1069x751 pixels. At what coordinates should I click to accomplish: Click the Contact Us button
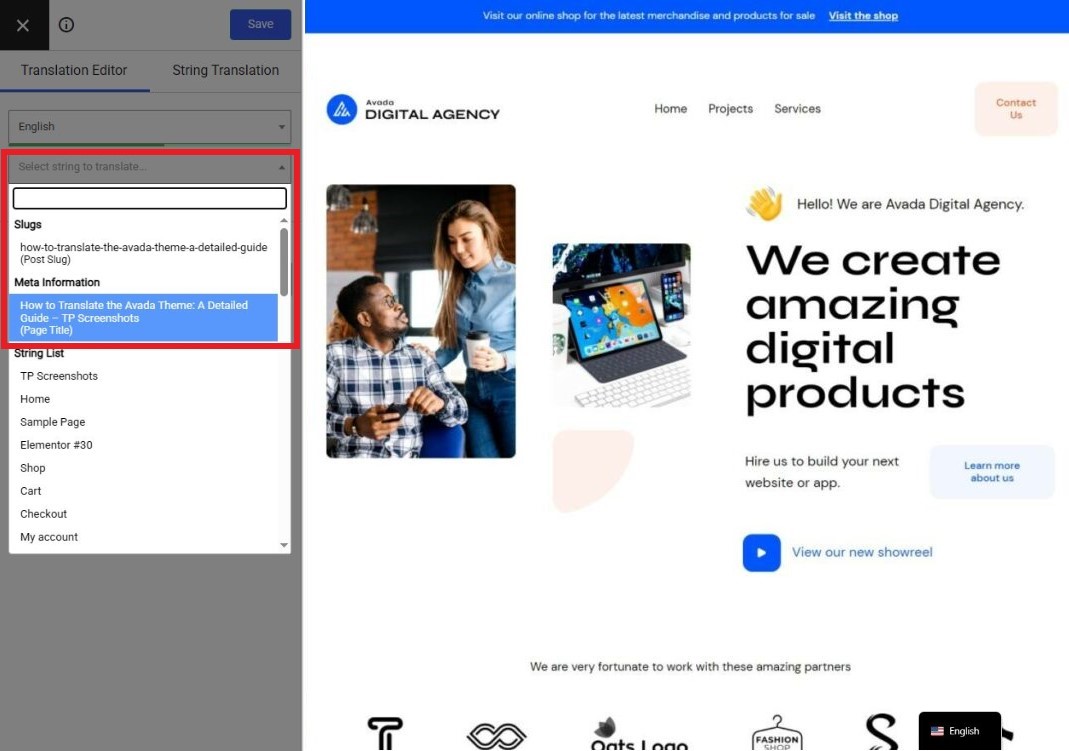(x=1015, y=109)
